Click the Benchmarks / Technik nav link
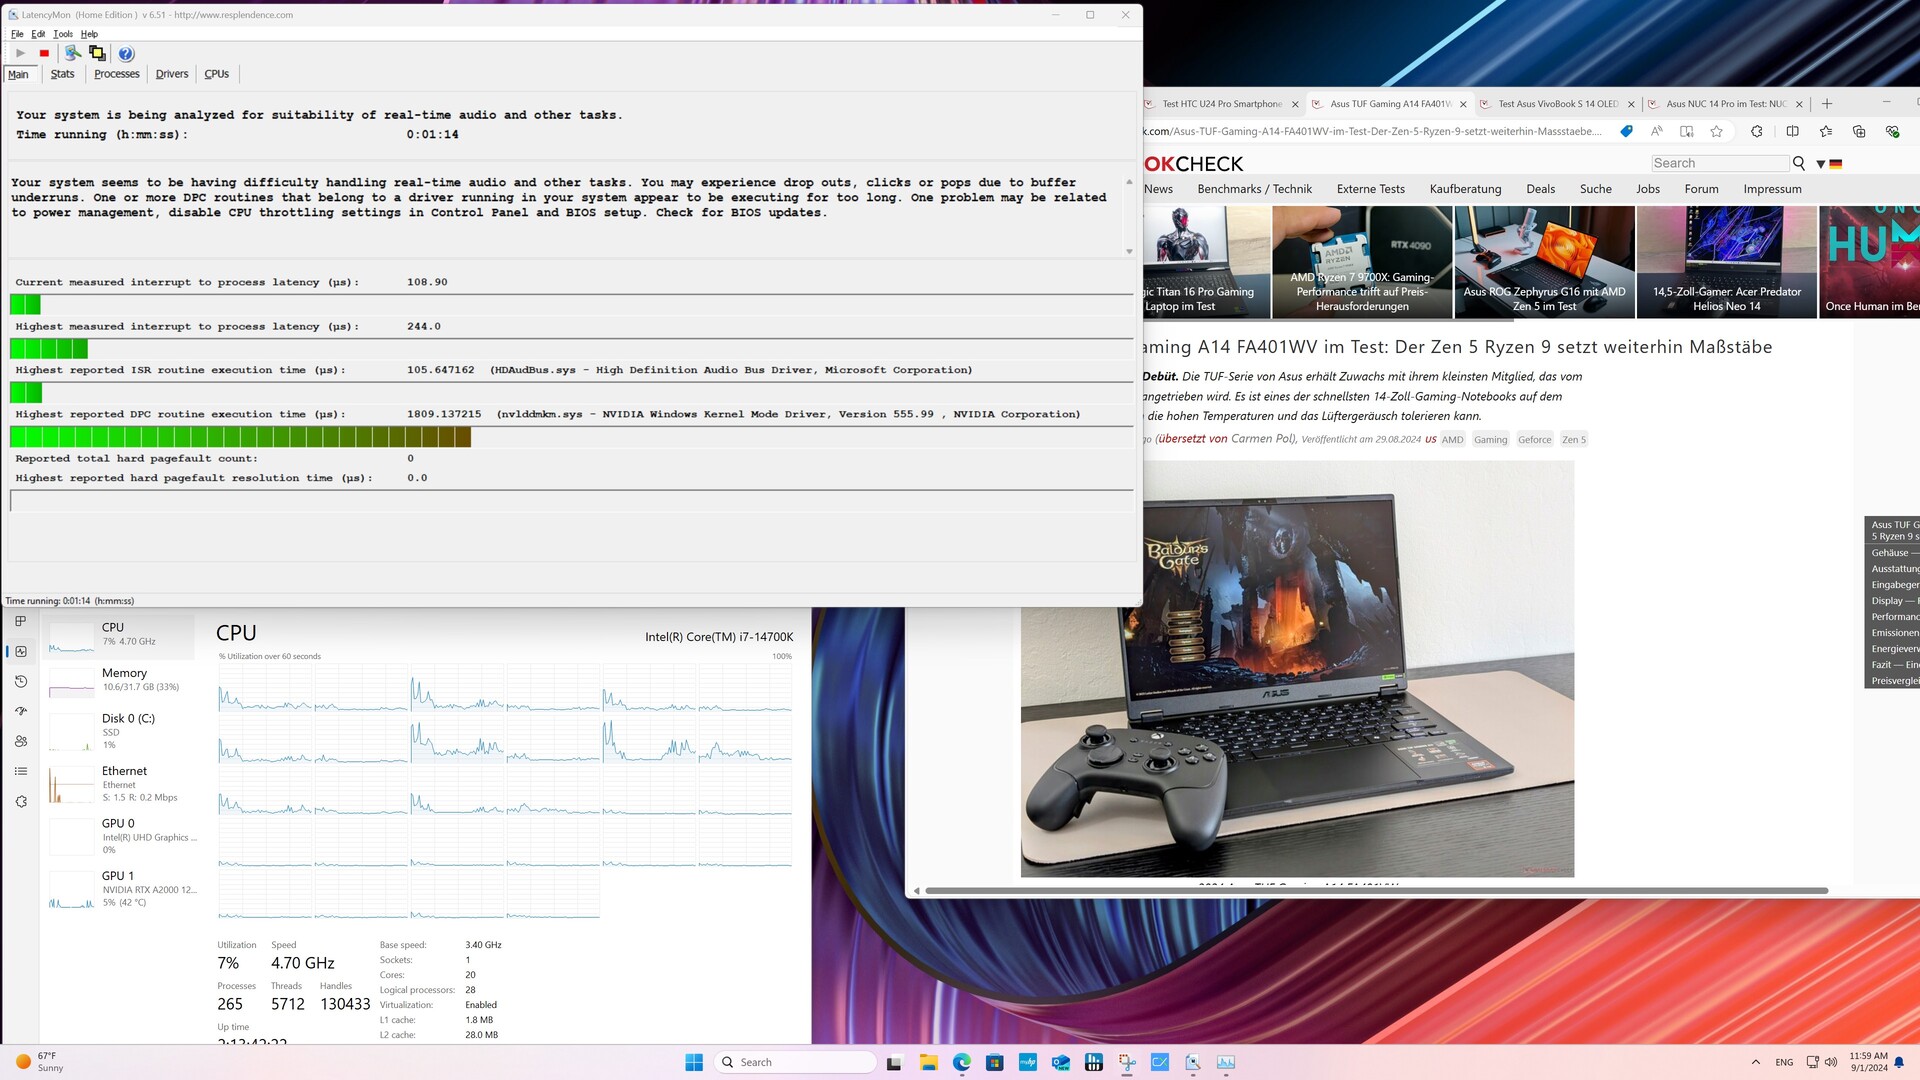Image resolution: width=1920 pixels, height=1080 pixels. click(1254, 189)
